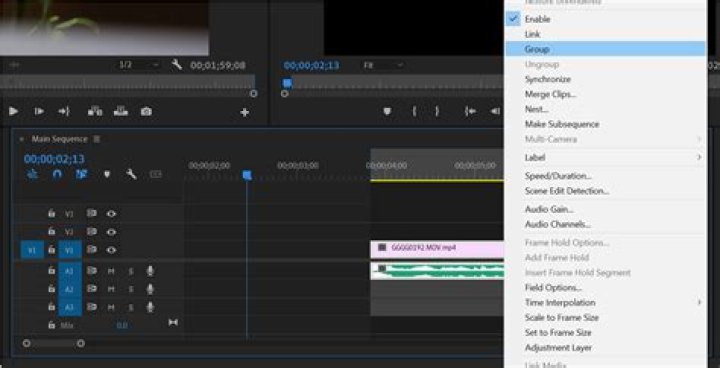Image resolution: width=720 pixels, height=368 pixels.
Task: Open the Time Interpolation submenu
Action: click(605, 302)
